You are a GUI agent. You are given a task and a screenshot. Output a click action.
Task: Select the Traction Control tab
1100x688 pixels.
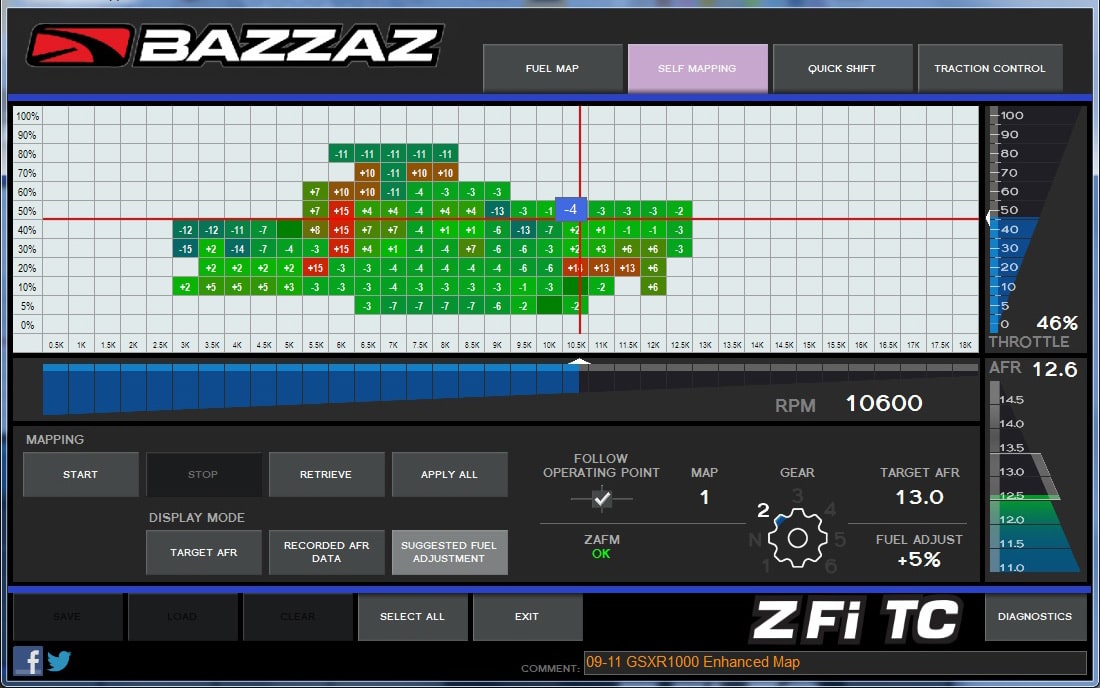click(990, 68)
